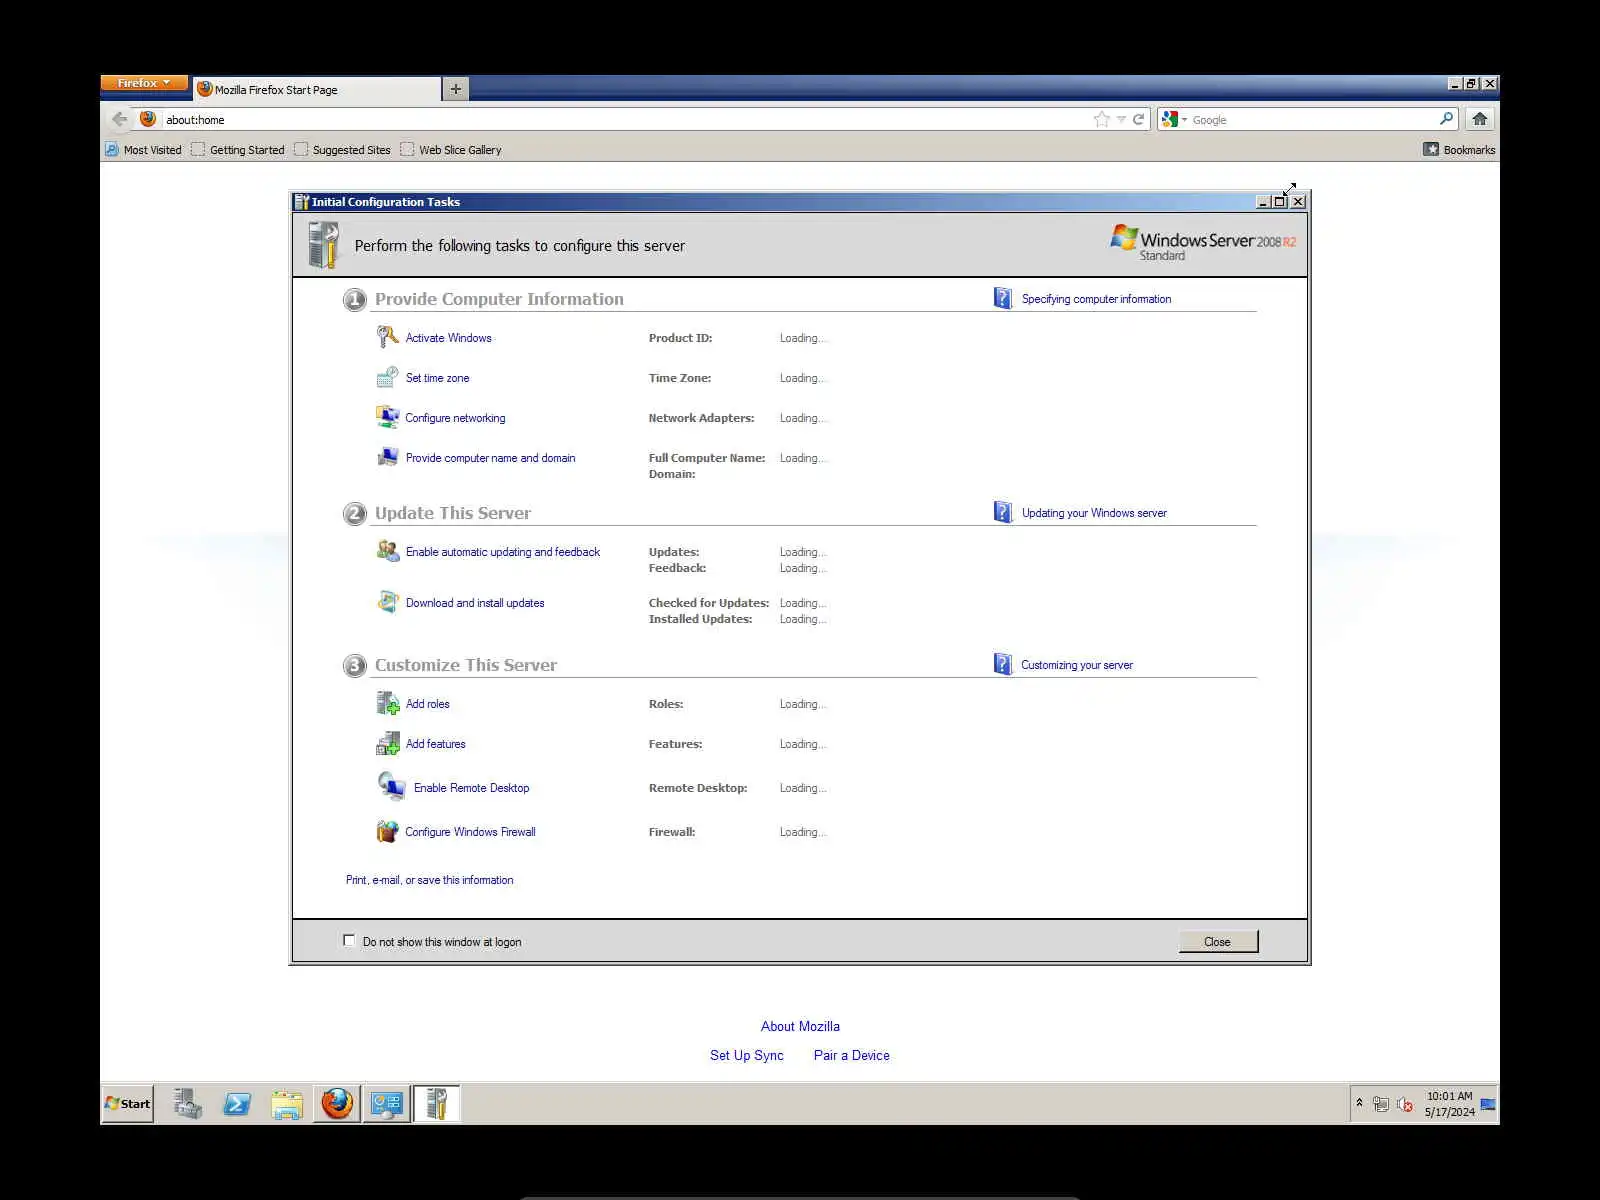Open the Customizing your server help link

point(1077,665)
